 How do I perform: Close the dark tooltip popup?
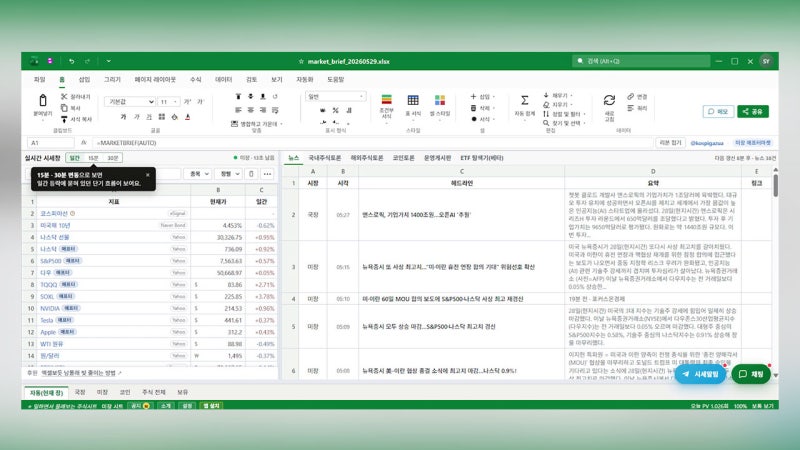click(148, 175)
